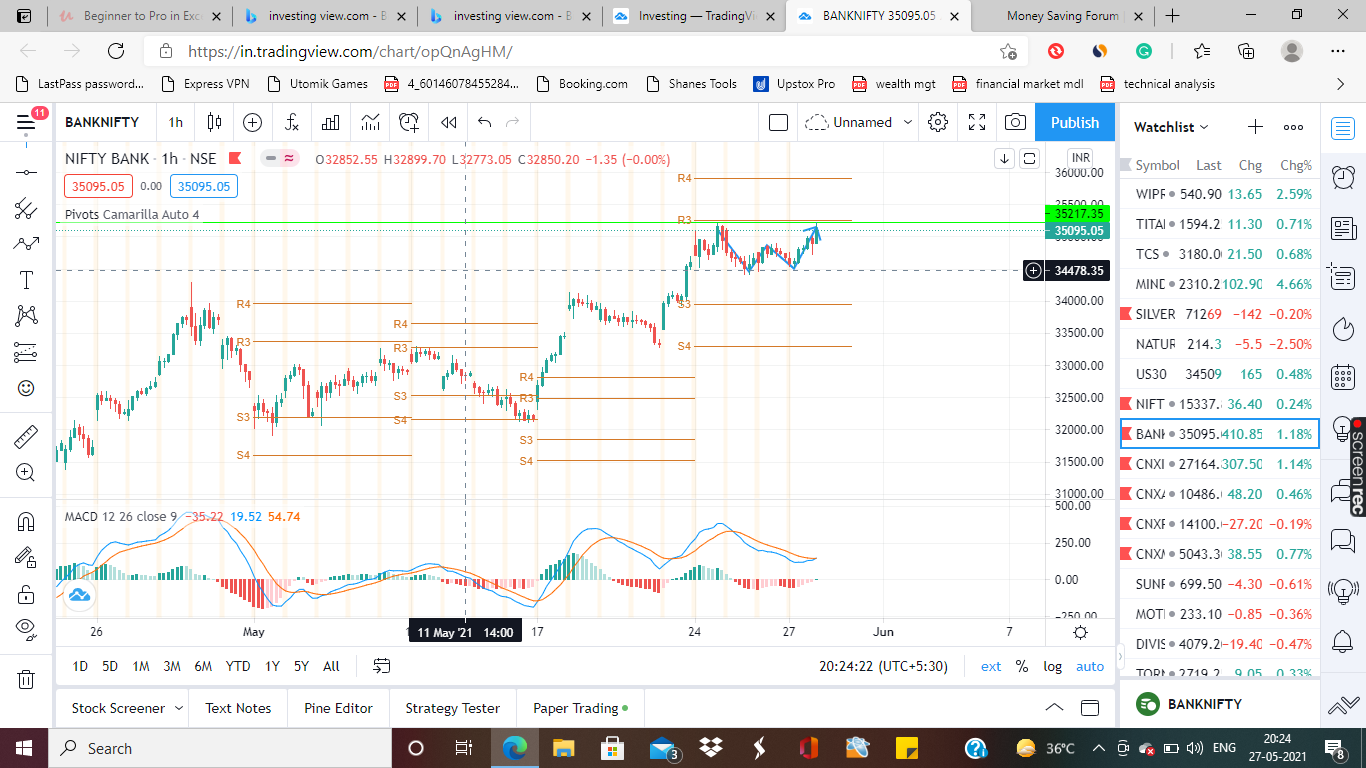Open the Text Notes tab

238,708
